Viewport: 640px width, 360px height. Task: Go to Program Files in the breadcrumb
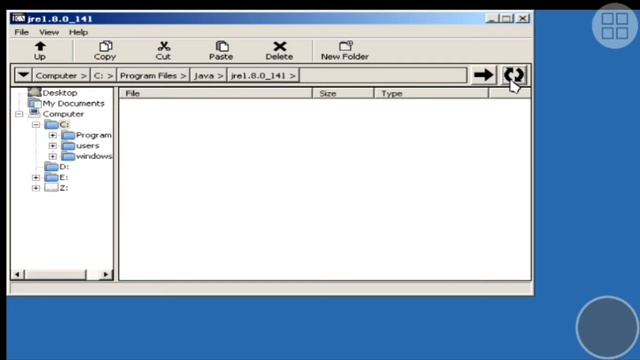point(153,76)
